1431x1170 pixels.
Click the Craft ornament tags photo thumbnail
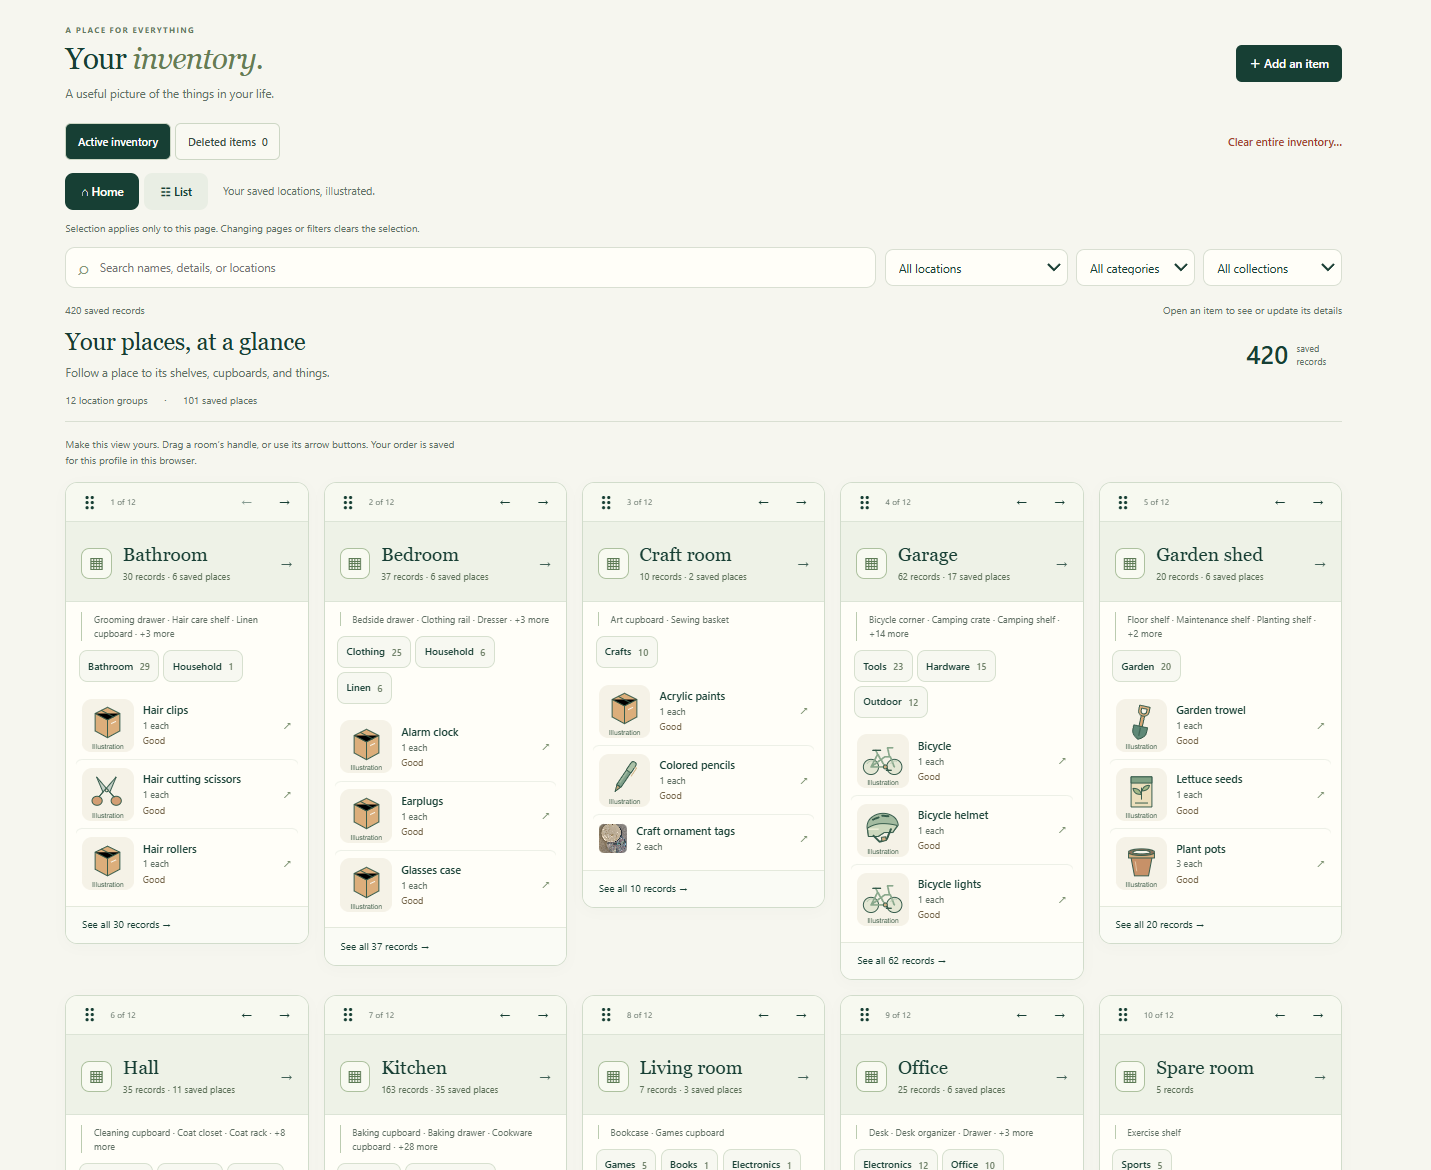tap(613, 838)
